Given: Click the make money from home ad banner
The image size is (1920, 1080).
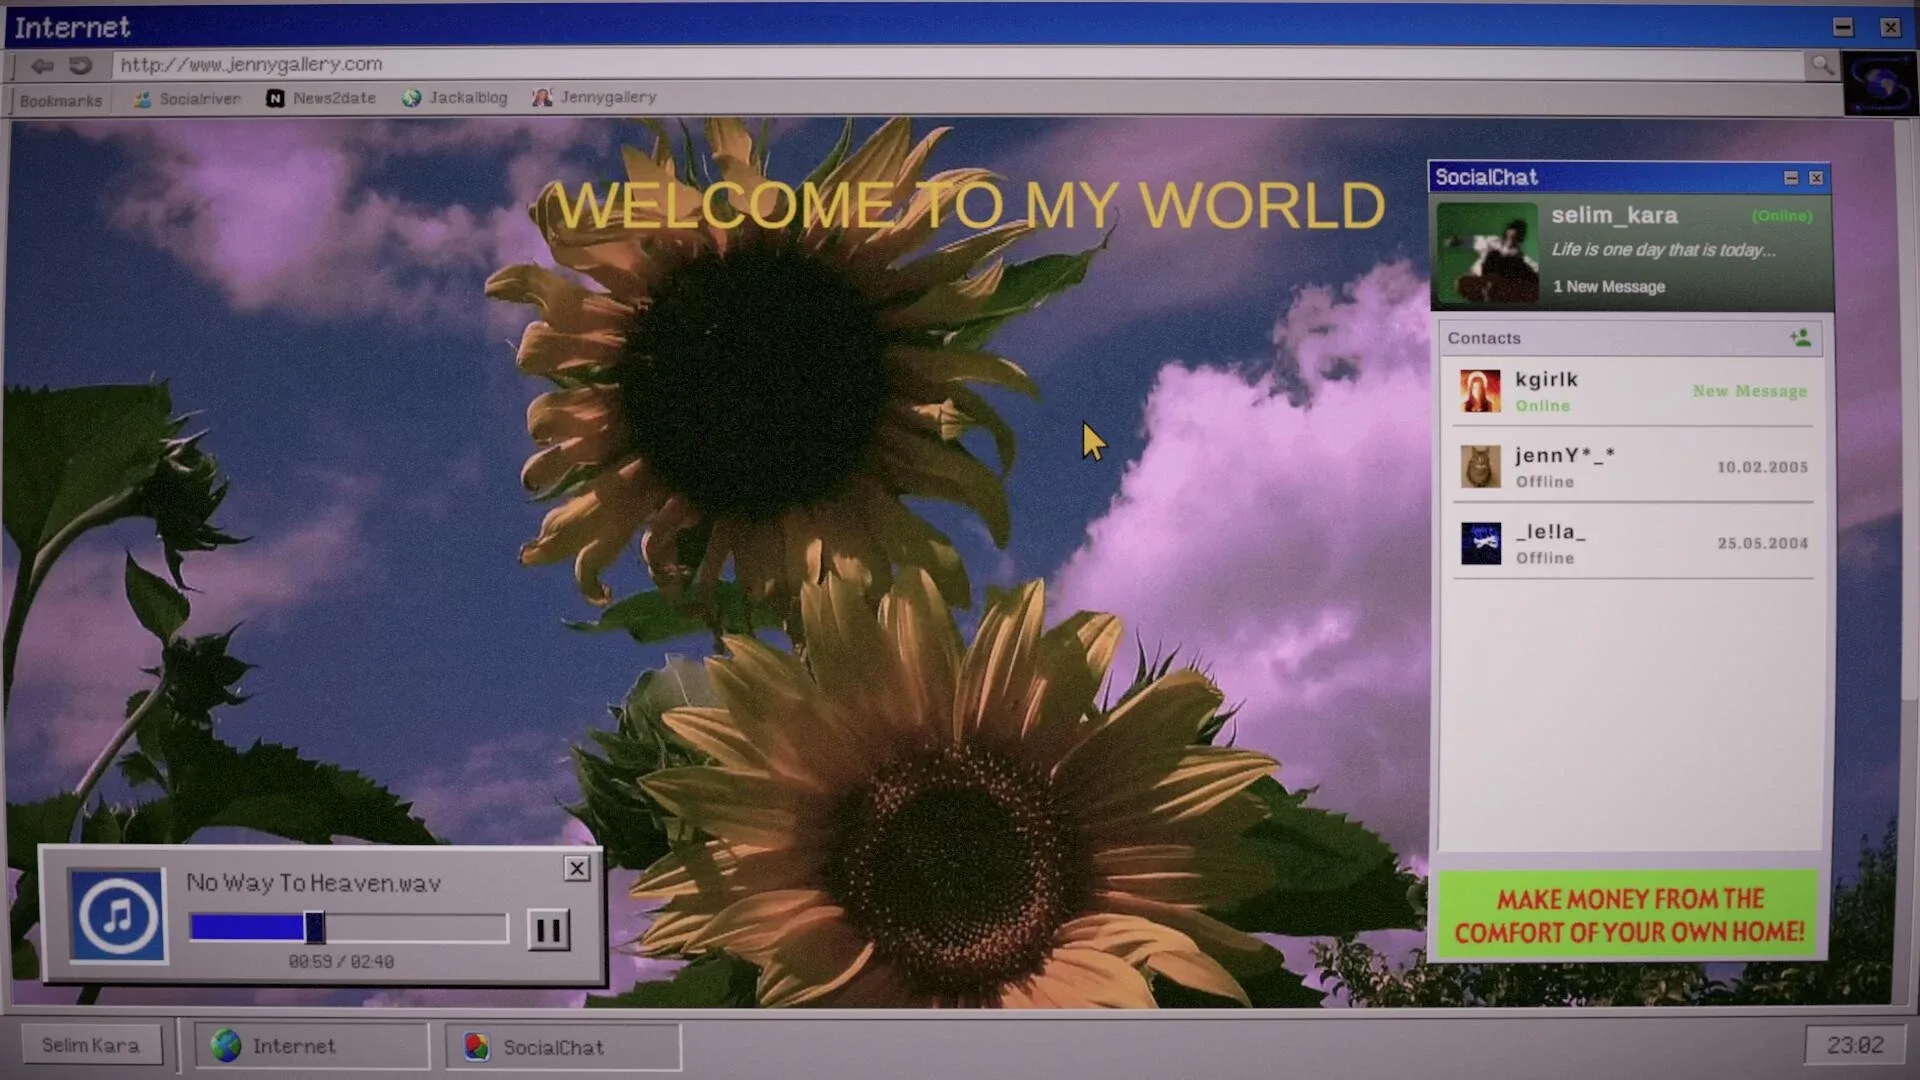Looking at the screenshot, I should tap(1630, 915).
